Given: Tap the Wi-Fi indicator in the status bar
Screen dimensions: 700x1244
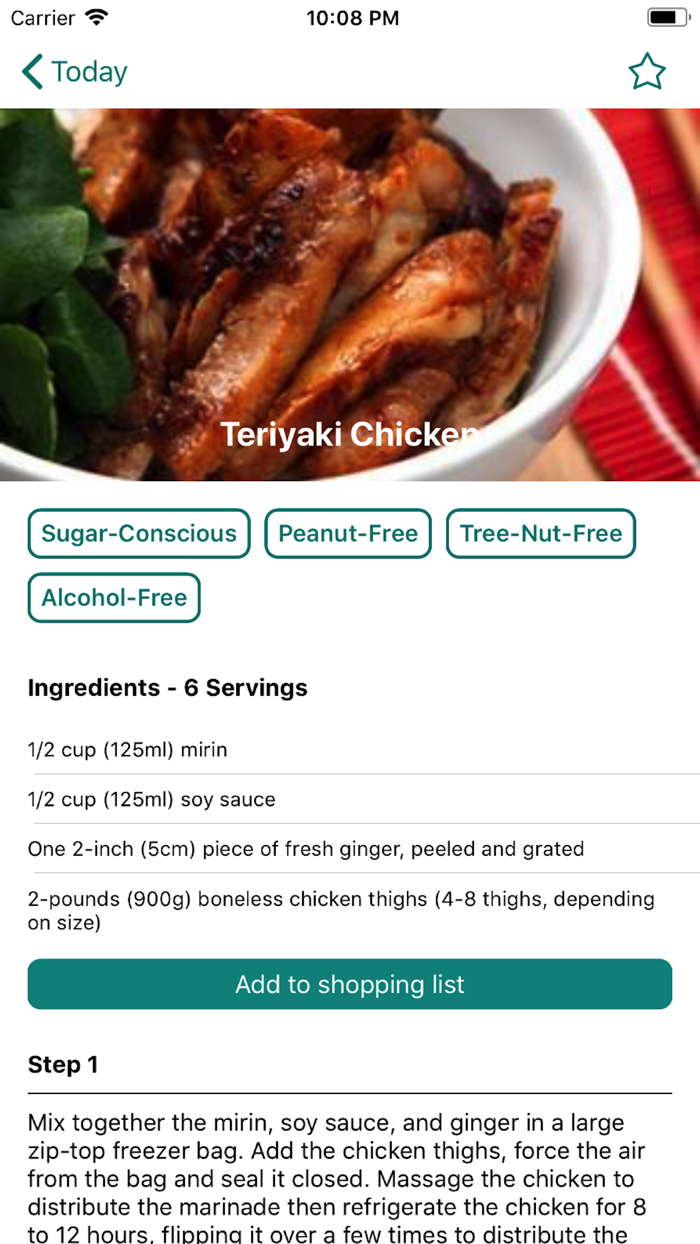Looking at the screenshot, I should pyautogui.click(x=94, y=17).
